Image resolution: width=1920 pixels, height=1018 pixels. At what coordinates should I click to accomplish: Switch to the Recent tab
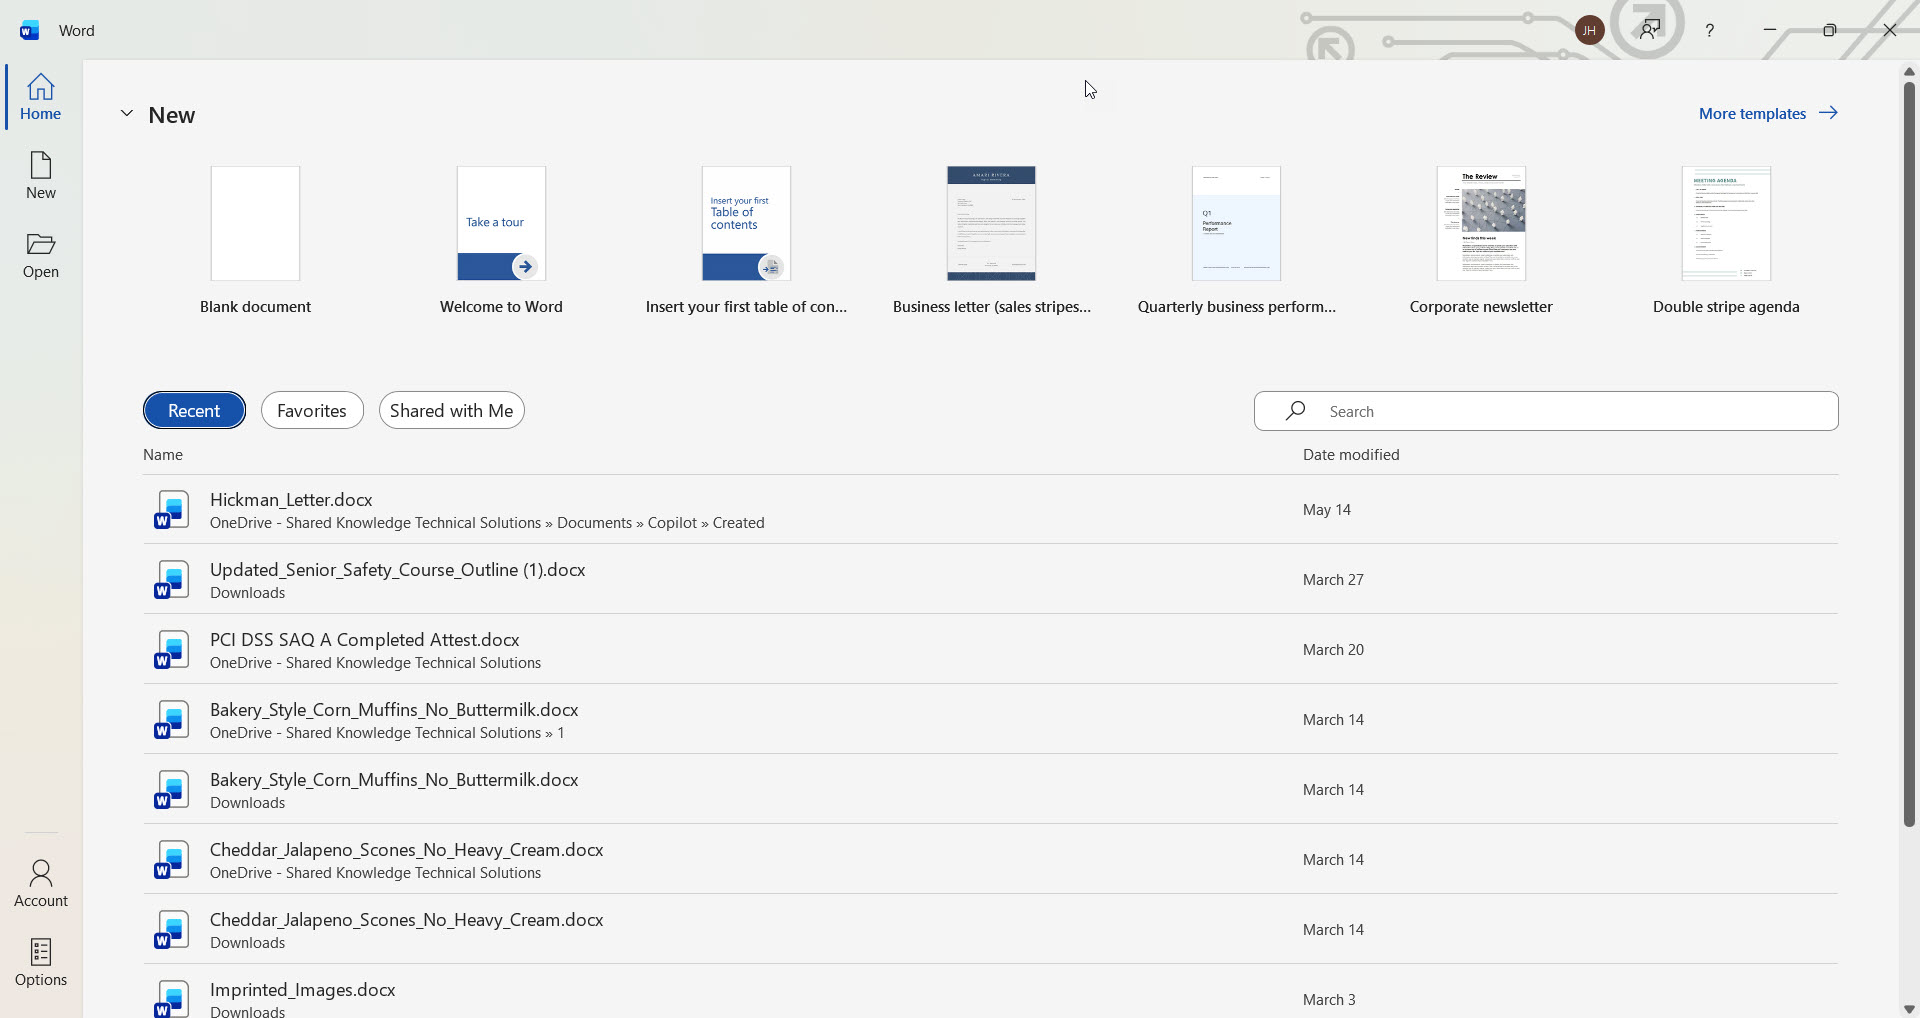194,411
